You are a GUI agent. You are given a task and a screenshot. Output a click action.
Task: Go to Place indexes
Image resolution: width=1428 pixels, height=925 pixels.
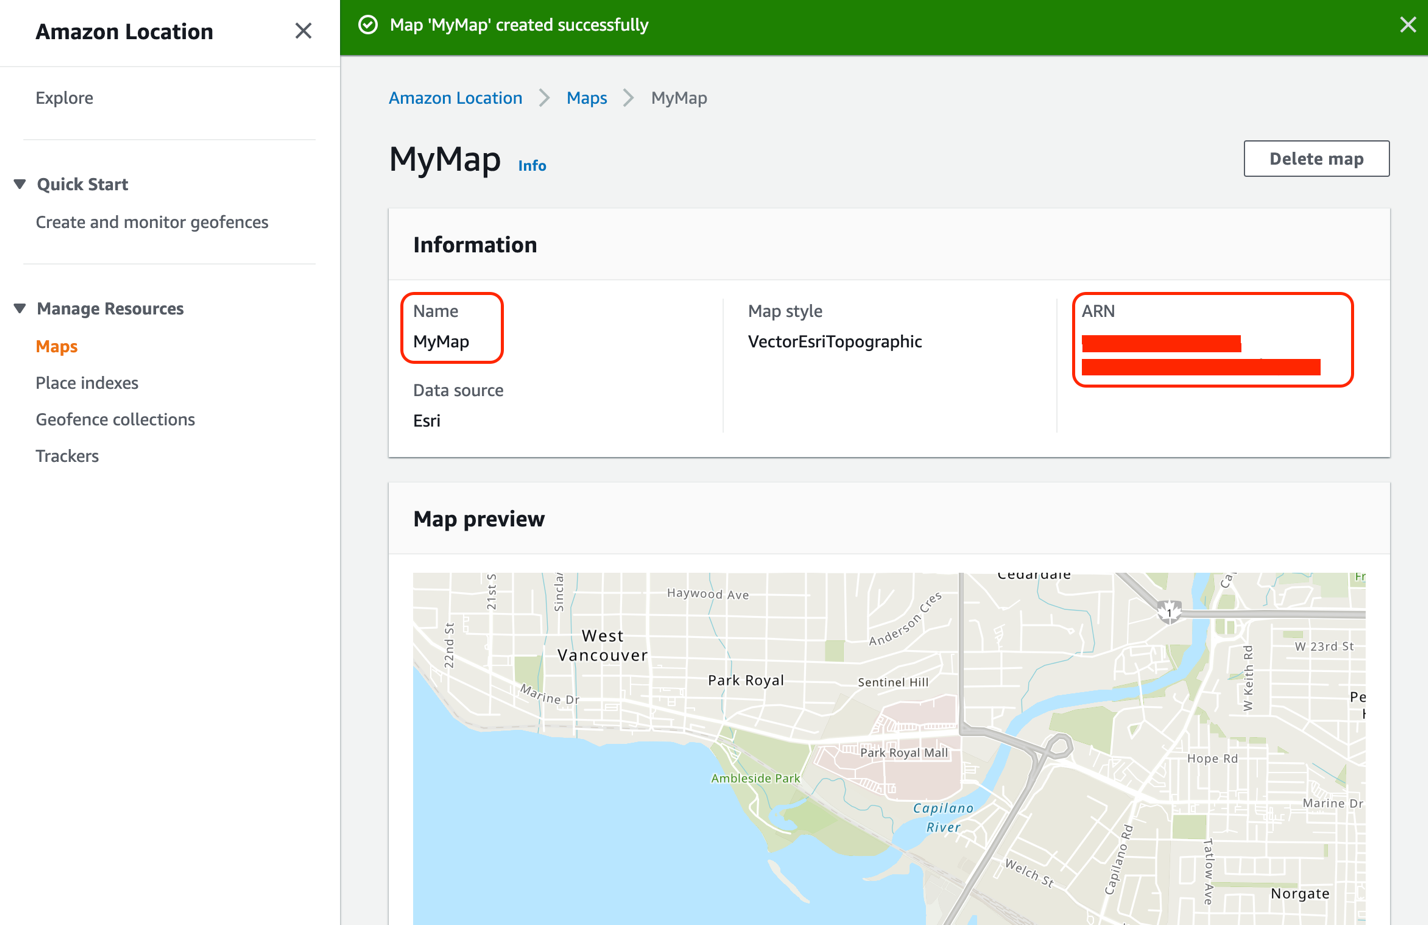pyautogui.click(x=87, y=383)
